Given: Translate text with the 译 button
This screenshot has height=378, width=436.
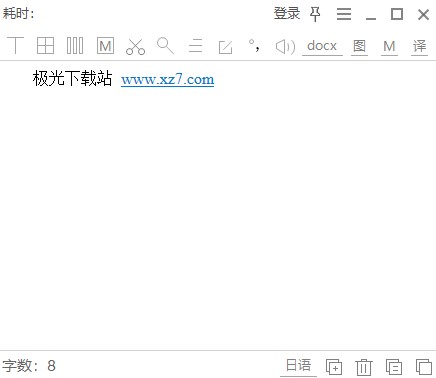Looking at the screenshot, I should click(419, 46).
